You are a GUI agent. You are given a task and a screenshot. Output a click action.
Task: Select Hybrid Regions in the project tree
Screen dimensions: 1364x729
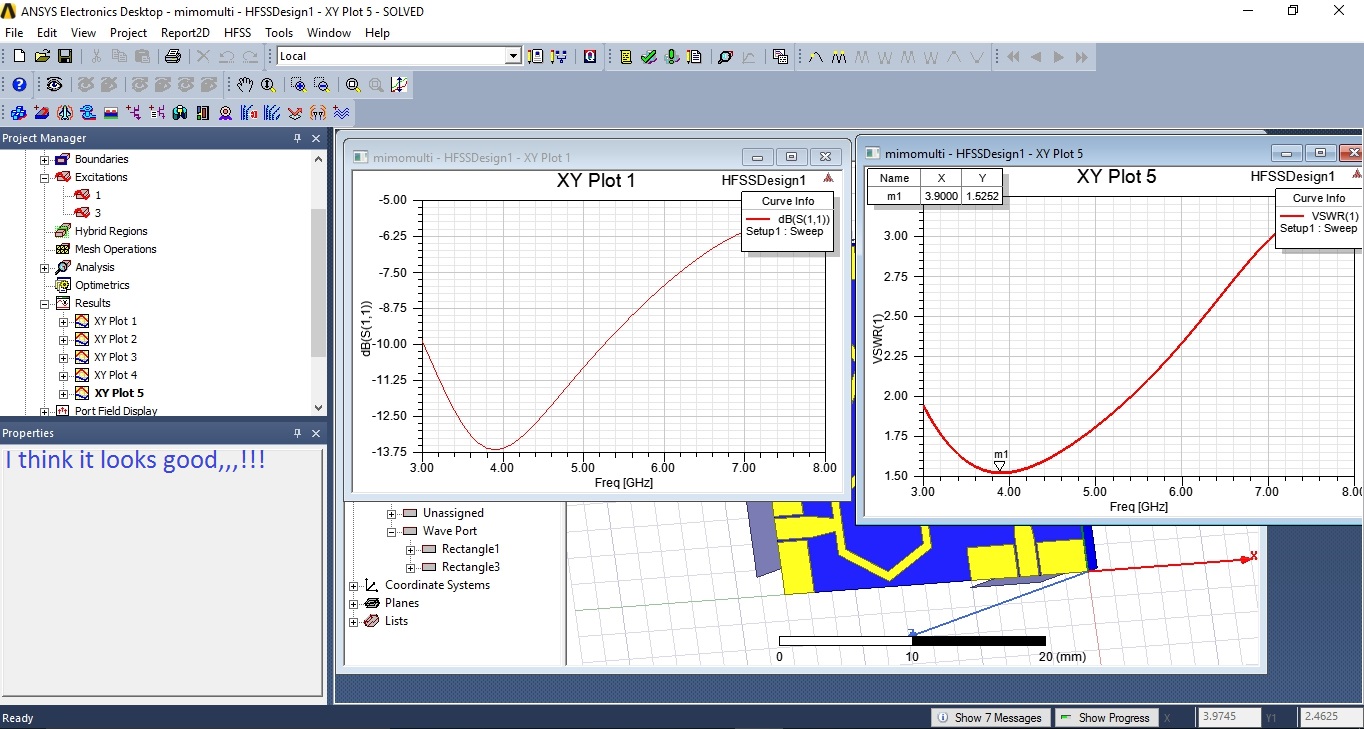click(x=111, y=231)
